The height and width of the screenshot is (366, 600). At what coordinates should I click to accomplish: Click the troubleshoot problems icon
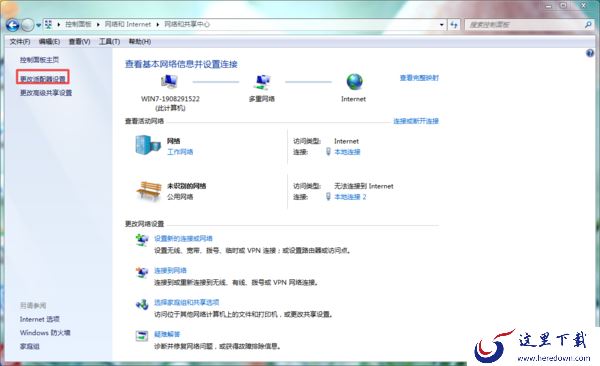point(142,336)
